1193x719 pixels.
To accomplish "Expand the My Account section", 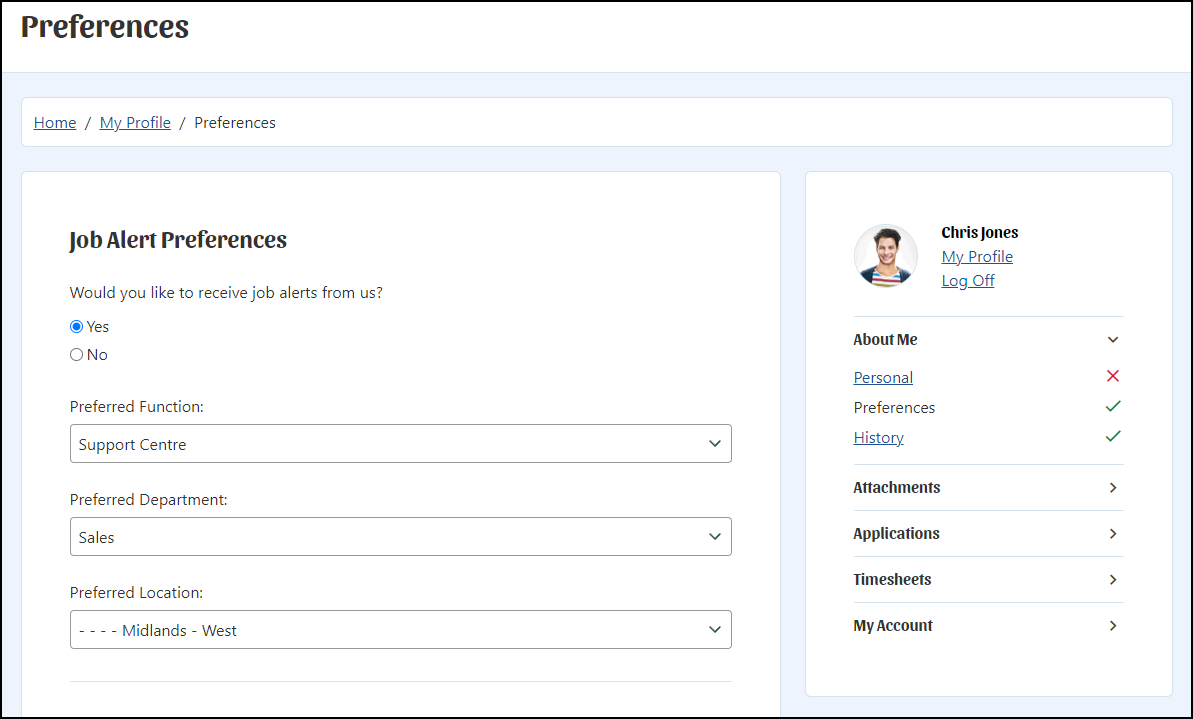I will pyautogui.click(x=1112, y=625).
